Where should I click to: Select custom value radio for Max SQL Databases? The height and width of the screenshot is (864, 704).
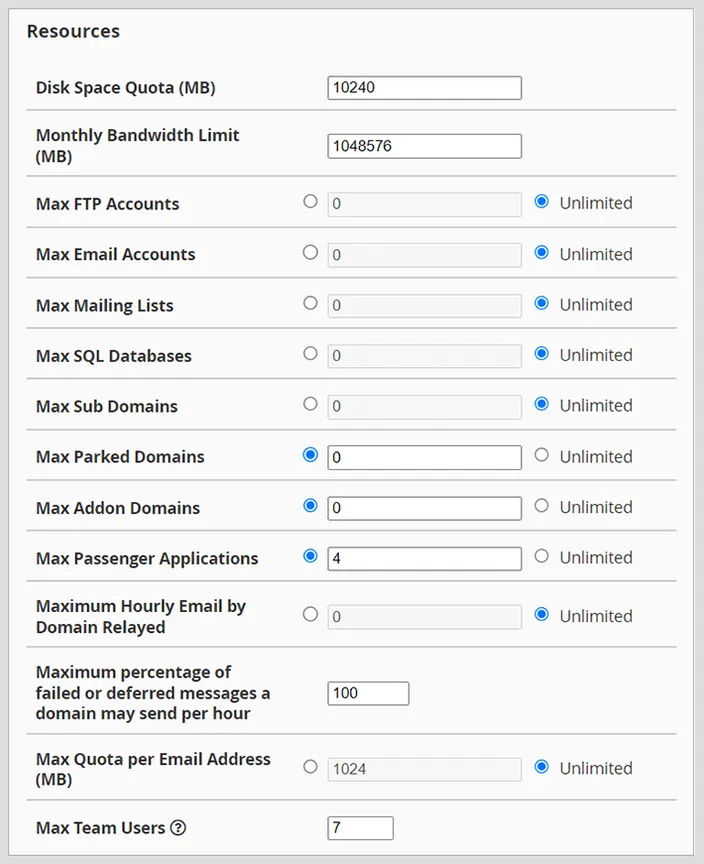coord(310,353)
